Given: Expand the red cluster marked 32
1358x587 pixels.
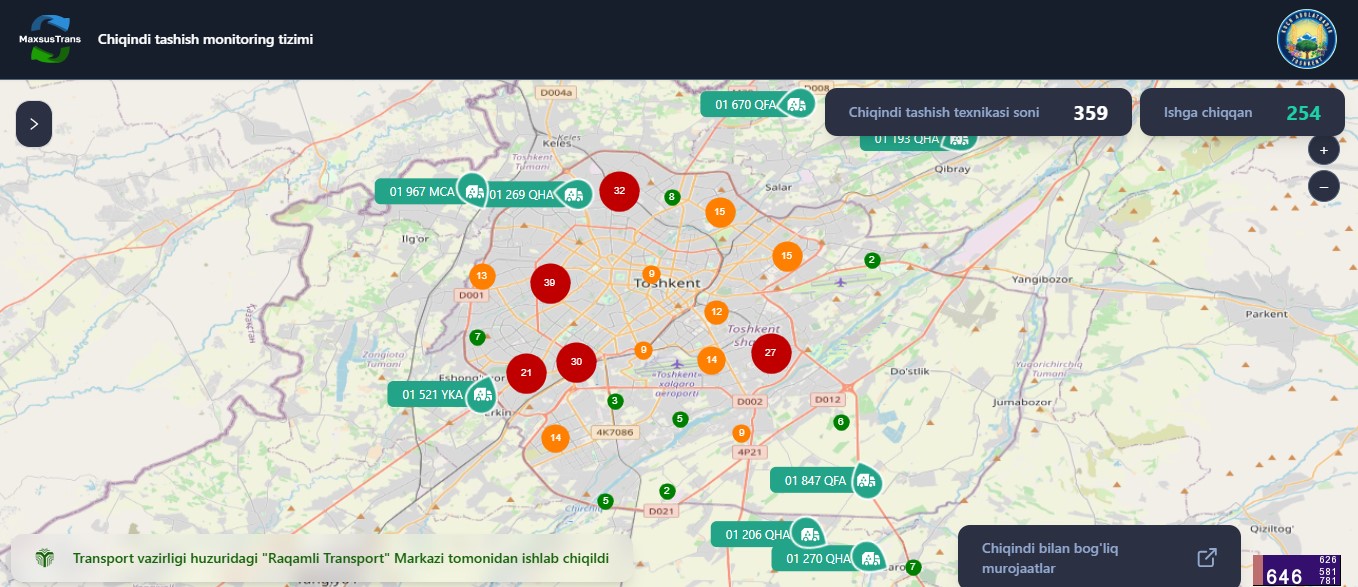Looking at the screenshot, I should point(619,191).
